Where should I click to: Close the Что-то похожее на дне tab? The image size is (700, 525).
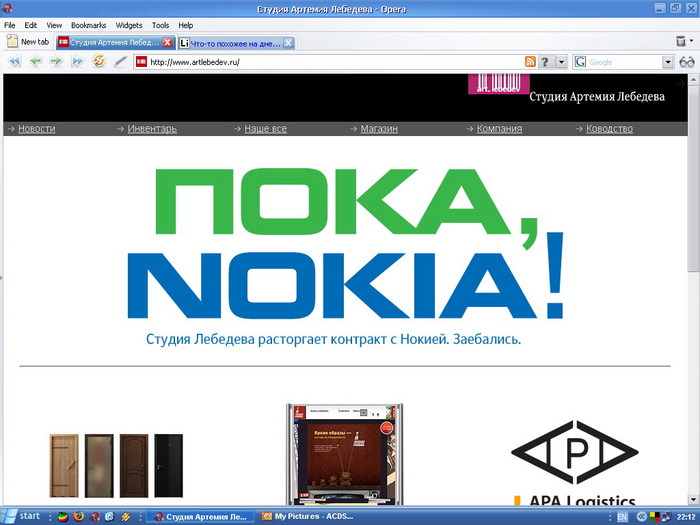coord(289,43)
